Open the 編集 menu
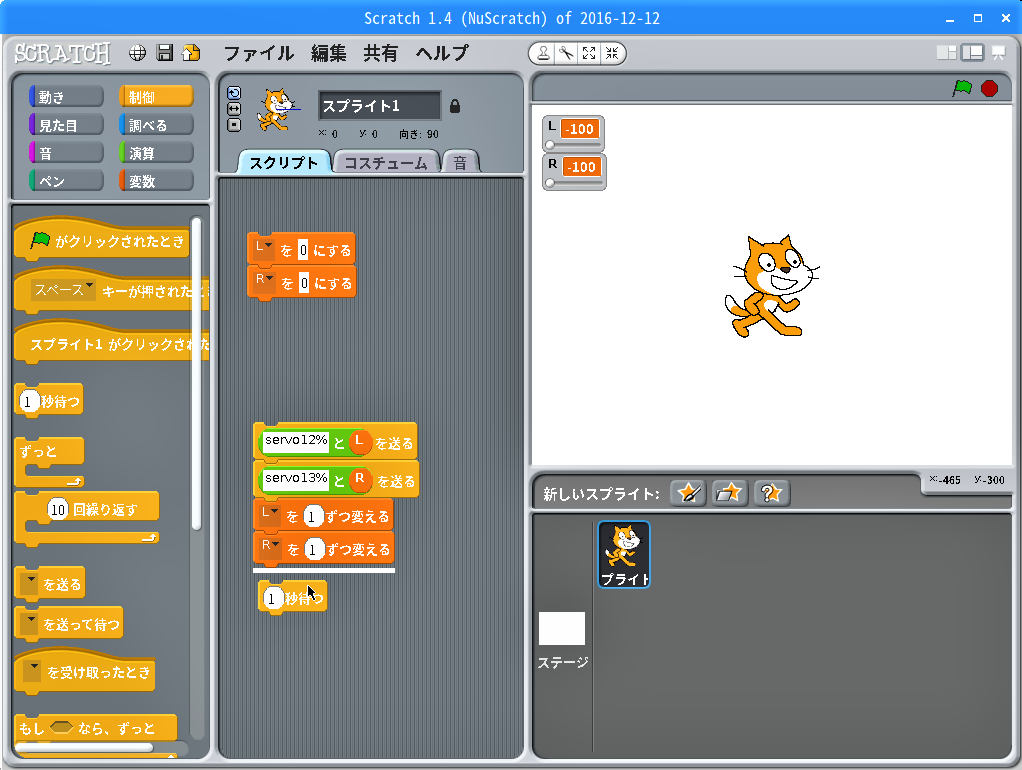The image size is (1022, 770). [328, 53]
